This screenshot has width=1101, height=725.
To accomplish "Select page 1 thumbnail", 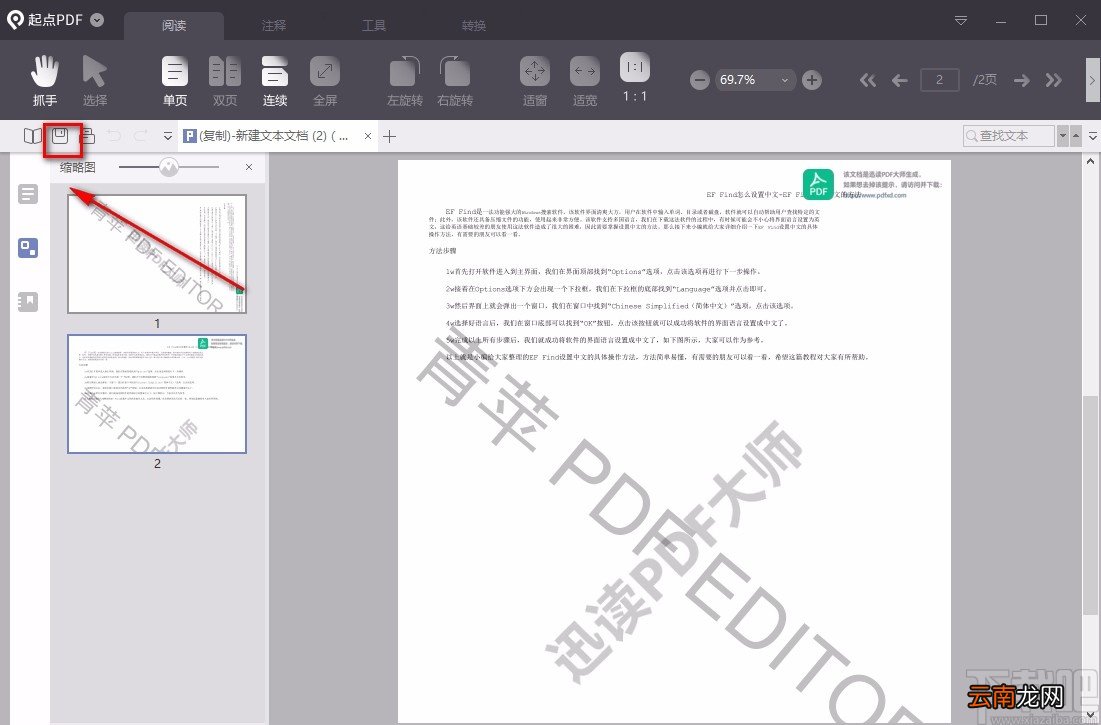I will pos(157,253).
